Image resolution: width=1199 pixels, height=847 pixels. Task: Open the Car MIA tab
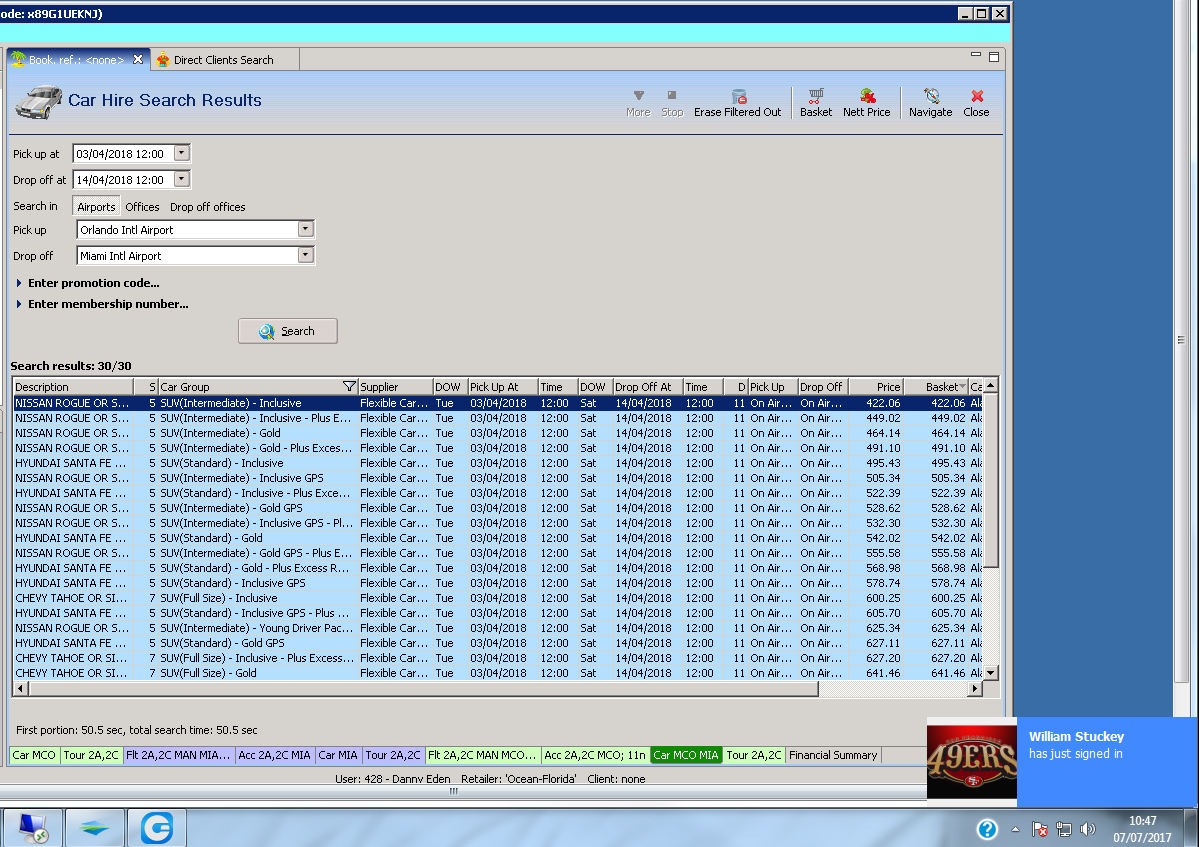[338, 755]
